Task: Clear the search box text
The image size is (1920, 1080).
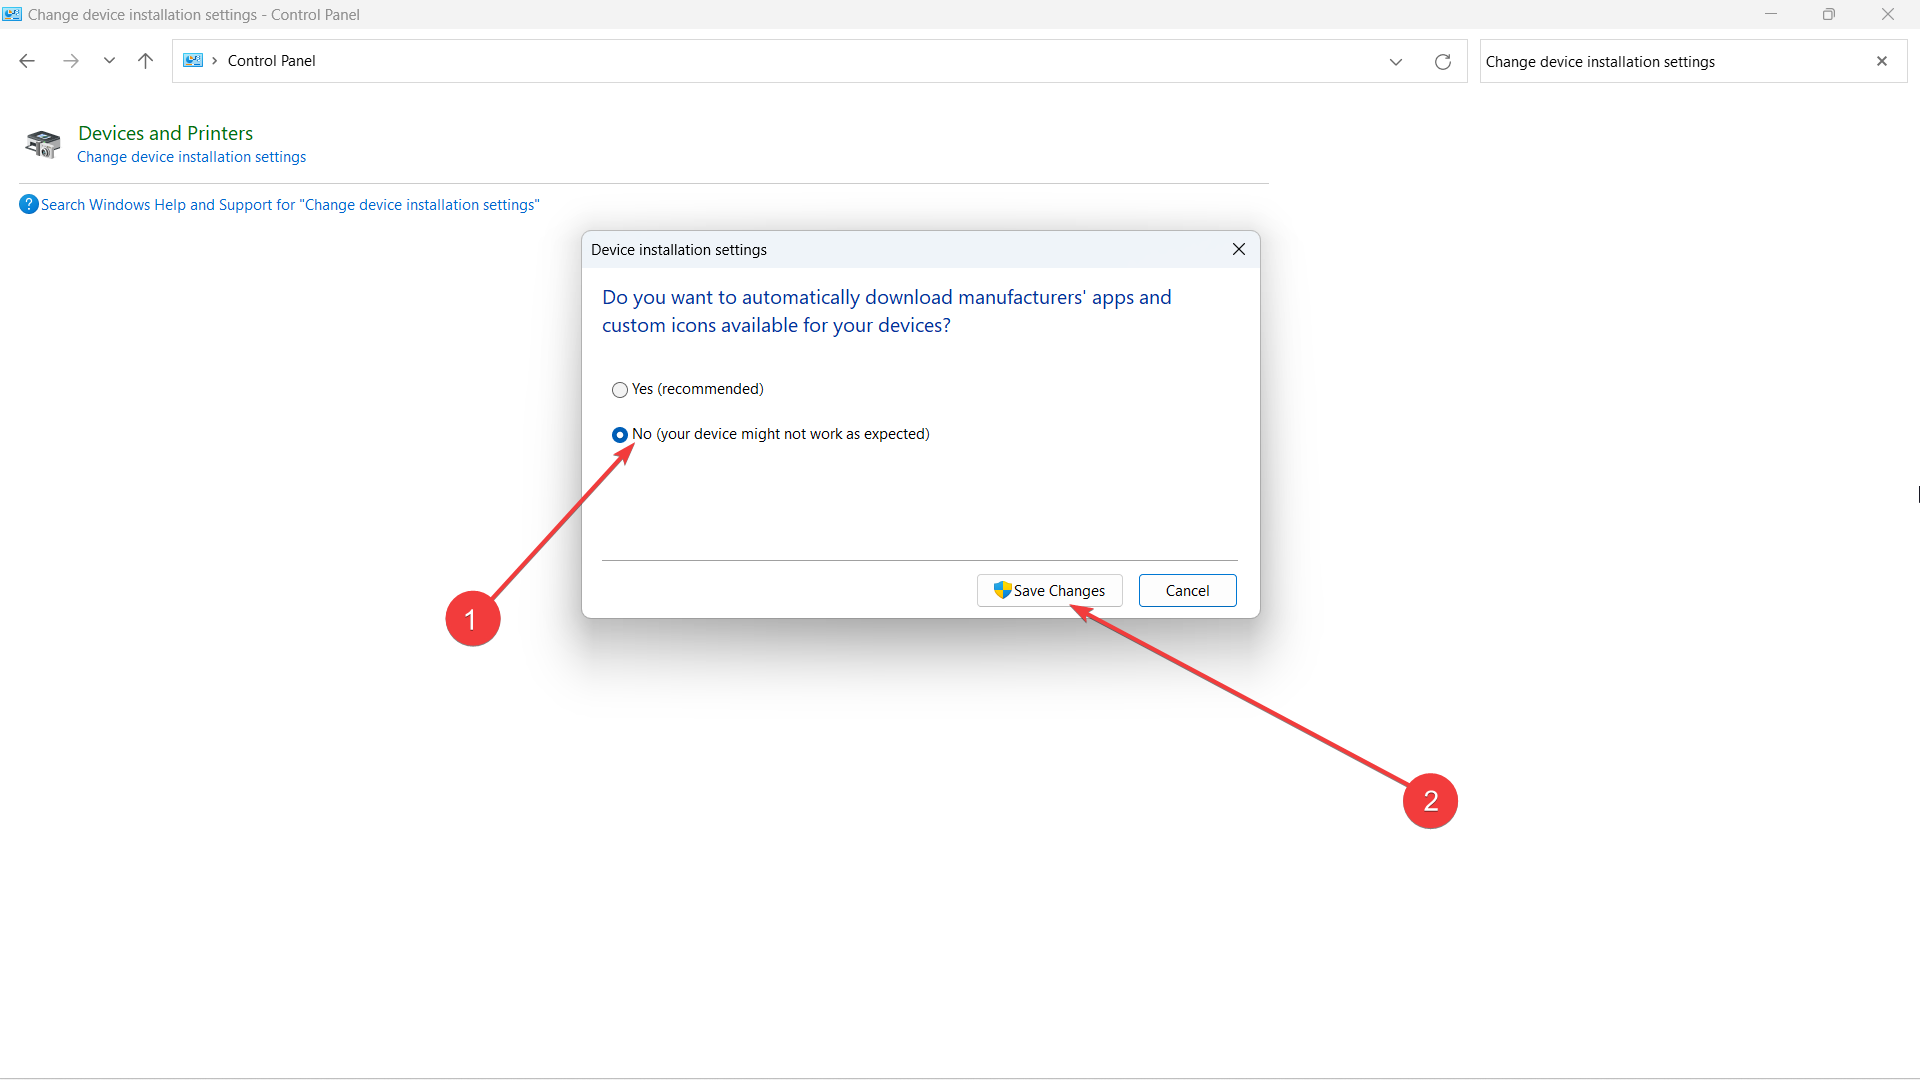Action: point(1881,62)
